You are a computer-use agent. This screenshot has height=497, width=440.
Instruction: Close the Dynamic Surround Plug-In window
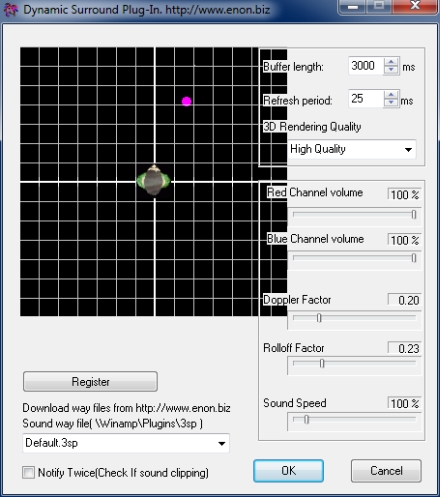click(x=415, y=6)
